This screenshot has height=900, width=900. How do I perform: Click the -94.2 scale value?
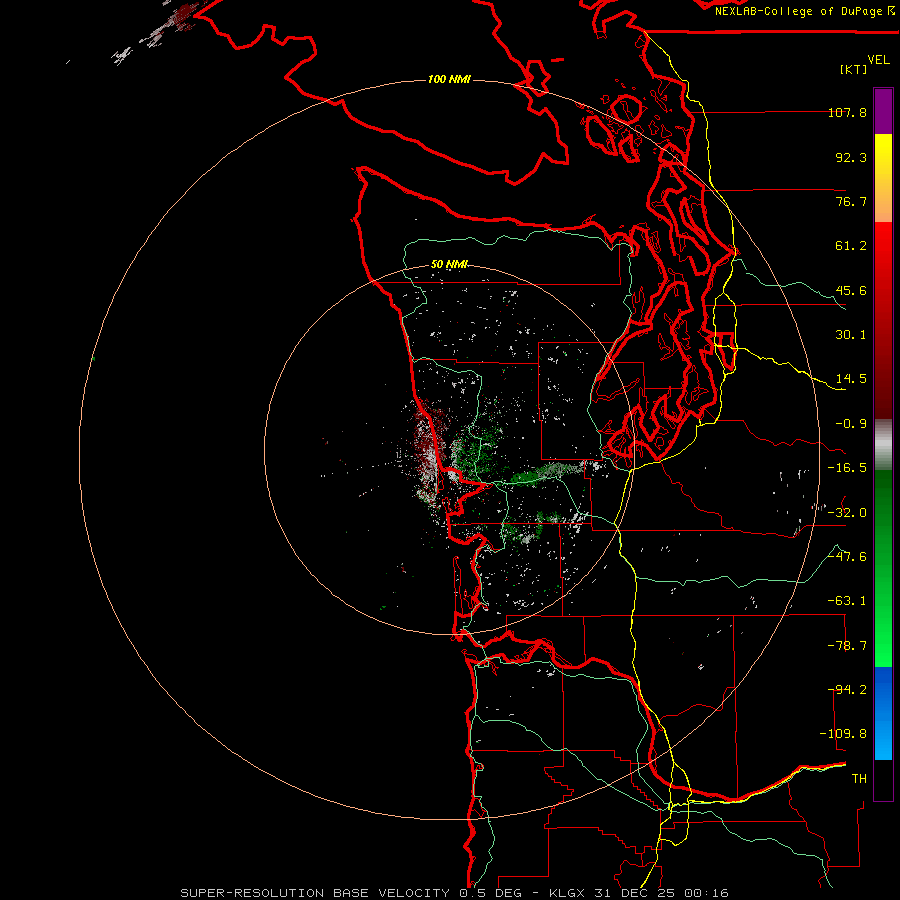847,690
